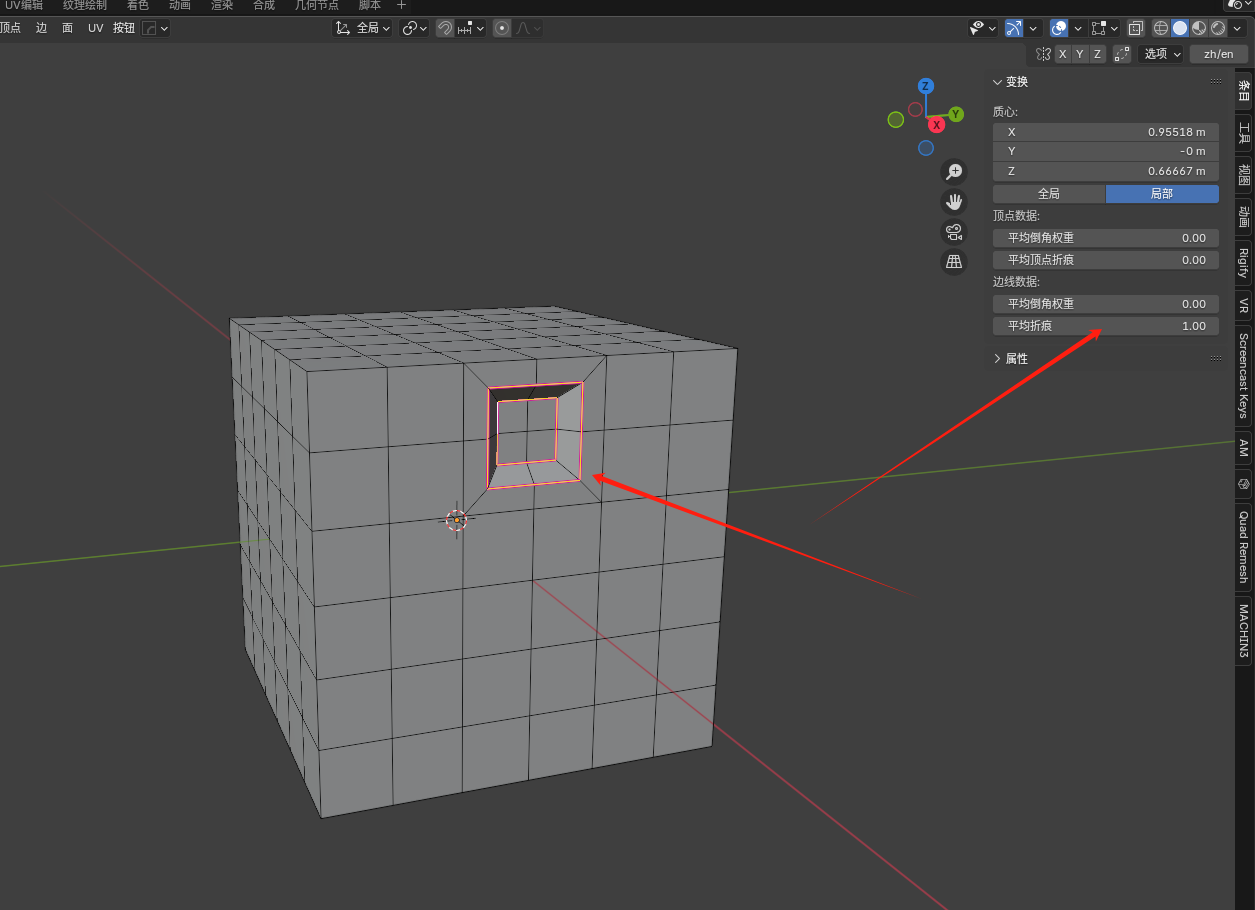Select 全局 (Global) coordinate button in panel
Viewport: 1255px width, 910px height.
pos(1049,194)
